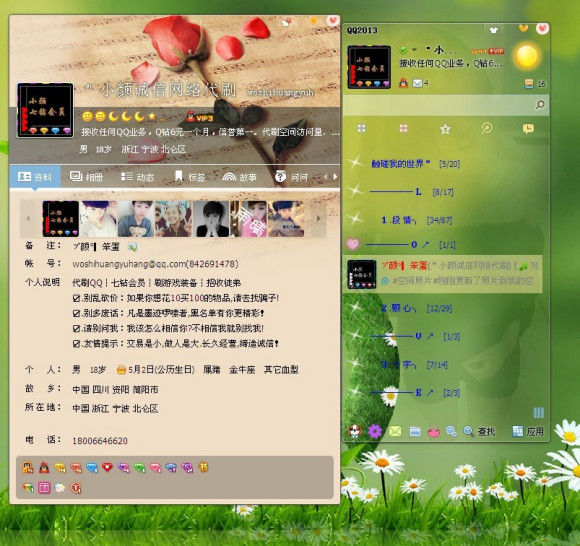The image size is (580, 546).
Task: Click the purple flower icon in QQ bottom bar
Action: point(375,431)
